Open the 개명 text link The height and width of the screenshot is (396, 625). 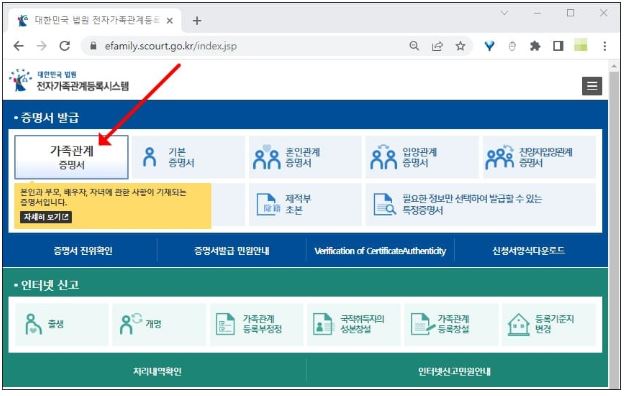[x=153, y=324]
